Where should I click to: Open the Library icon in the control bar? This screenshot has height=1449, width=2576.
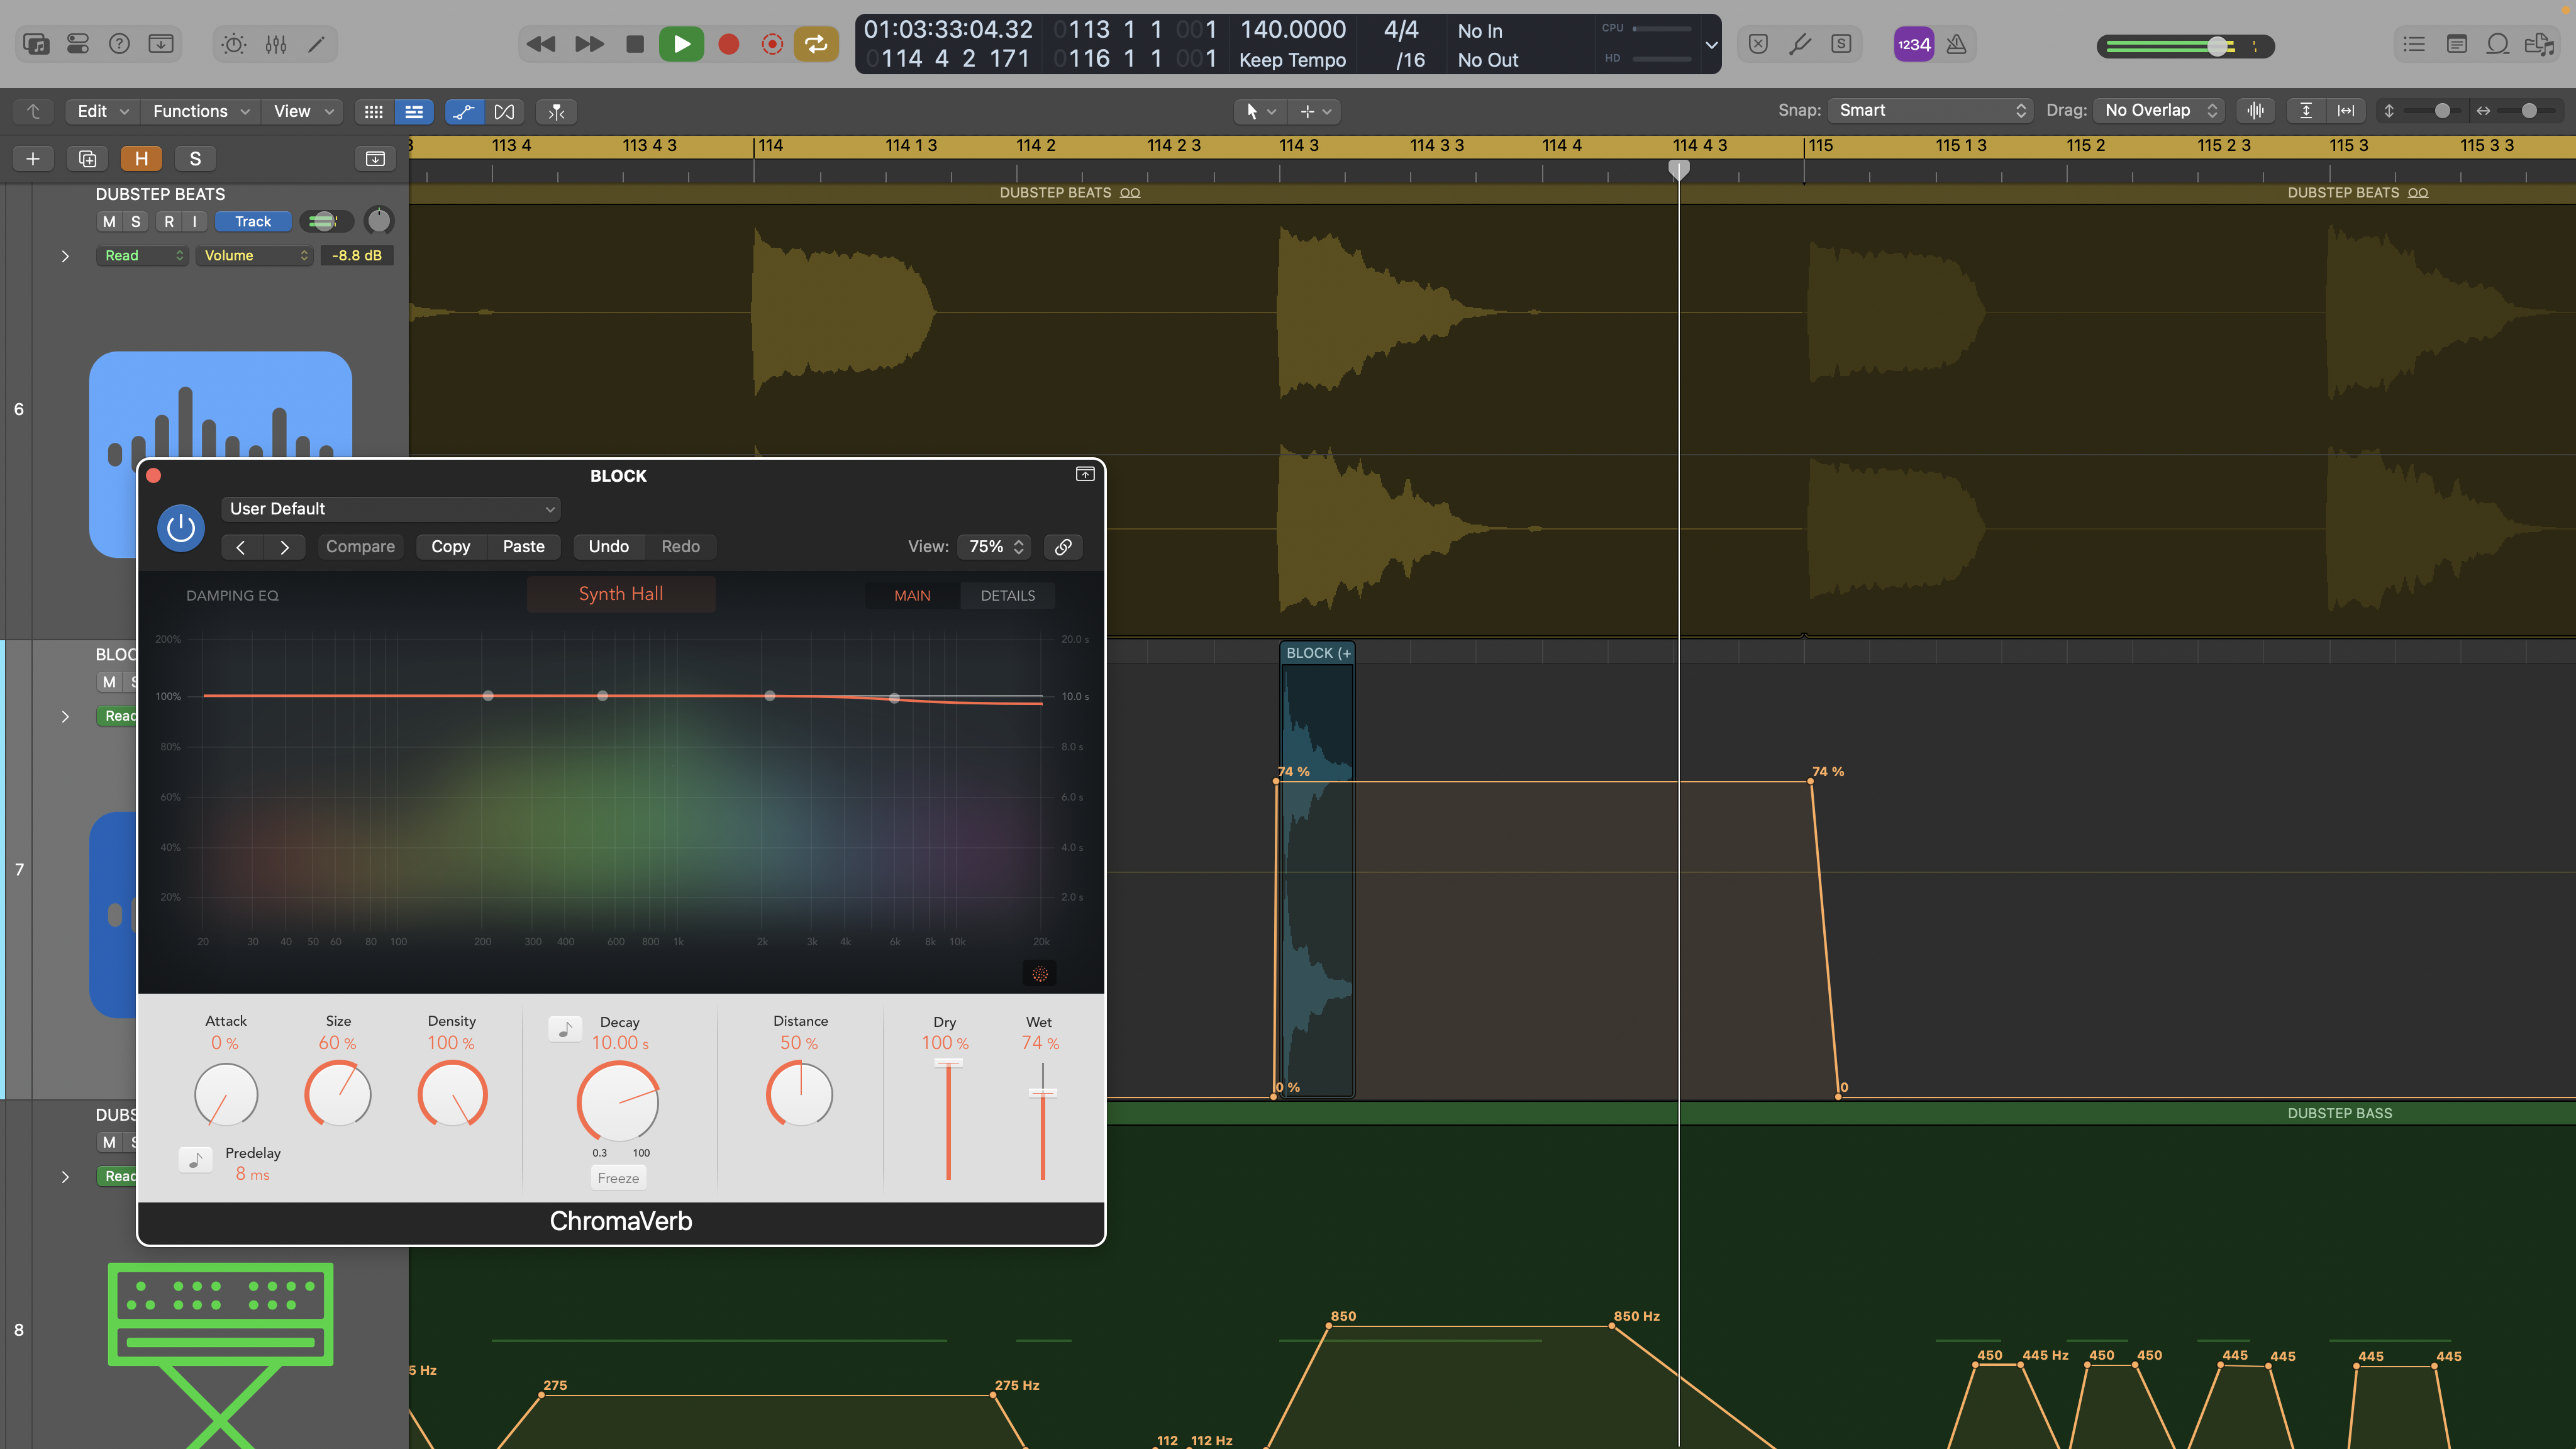click(x=36, y=44)
